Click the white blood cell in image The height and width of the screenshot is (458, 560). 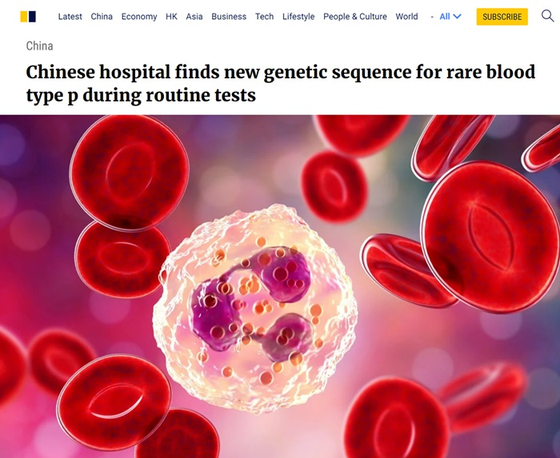[x=255, y=308]
